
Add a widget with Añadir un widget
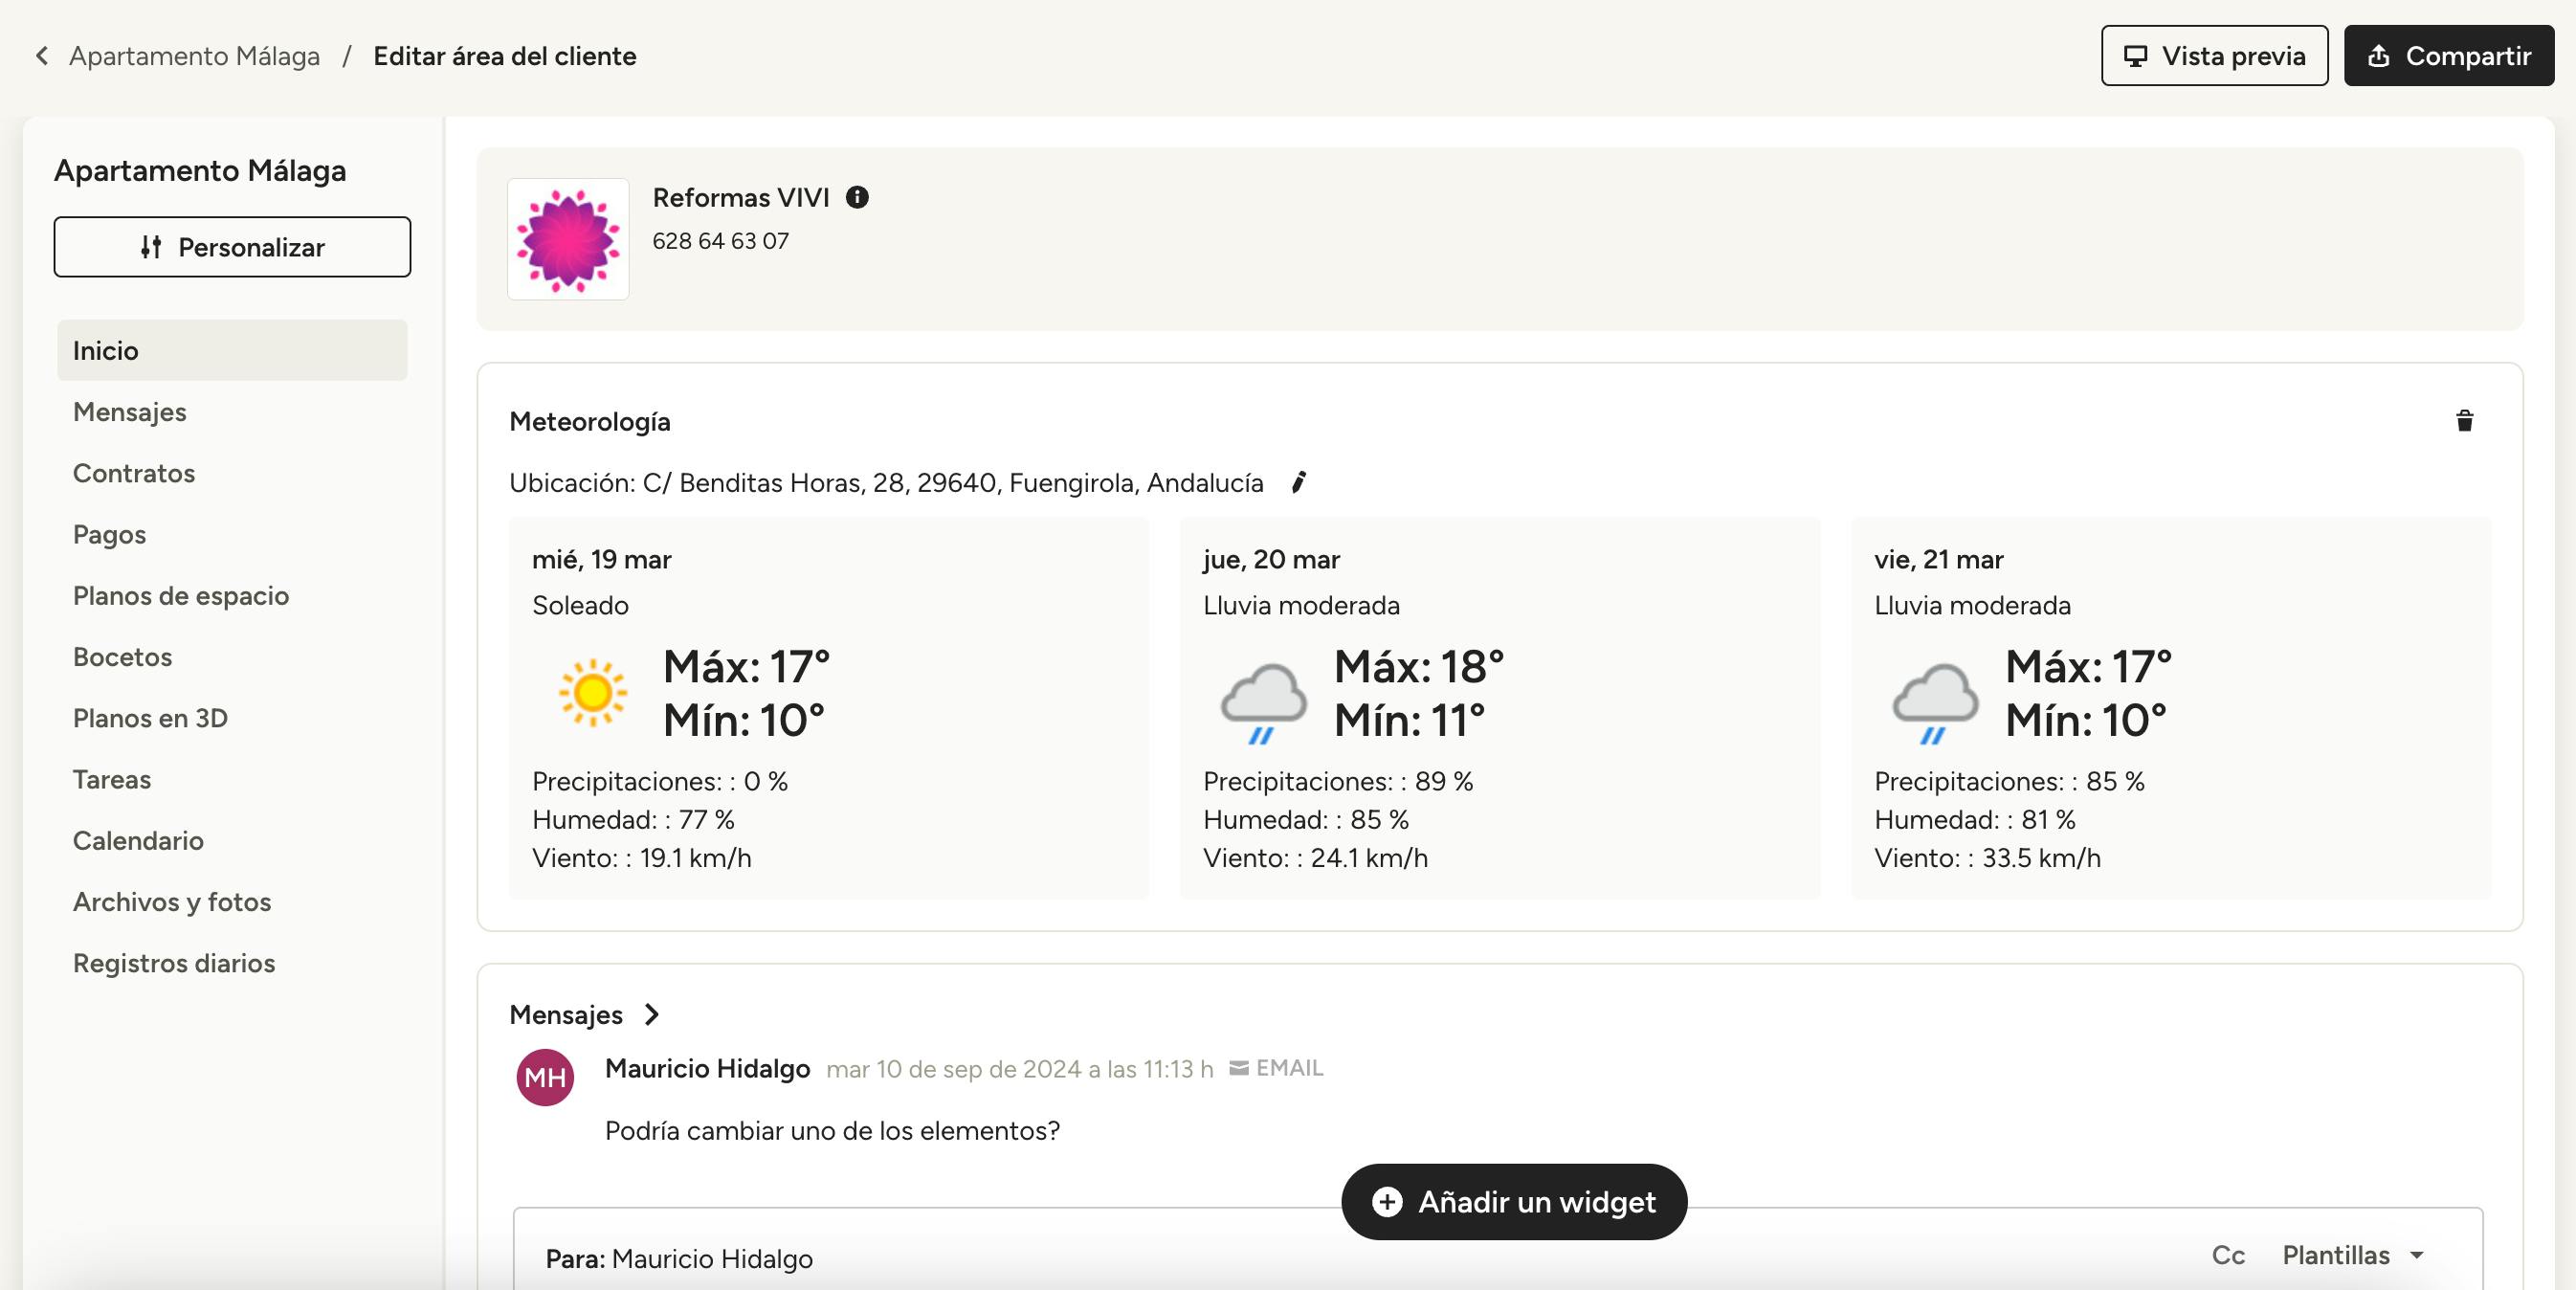pos(1514,1201)
